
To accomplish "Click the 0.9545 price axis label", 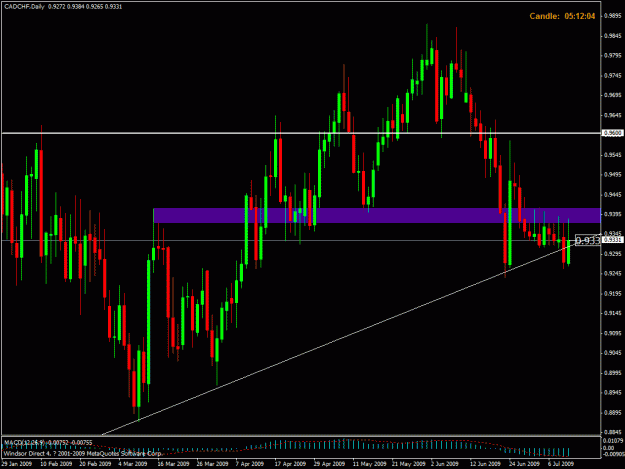I will pos(613,154).
